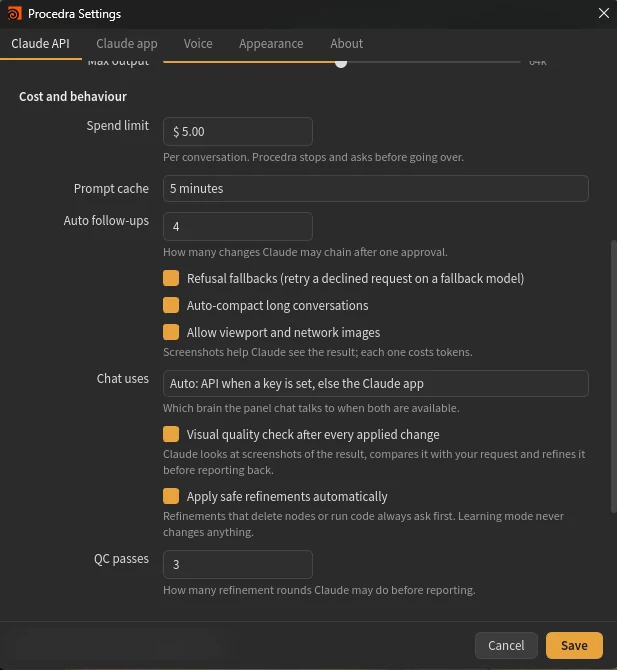Click the Cancel button
The height and width of the screenshot is (670, 617).
tap(506, 645)
